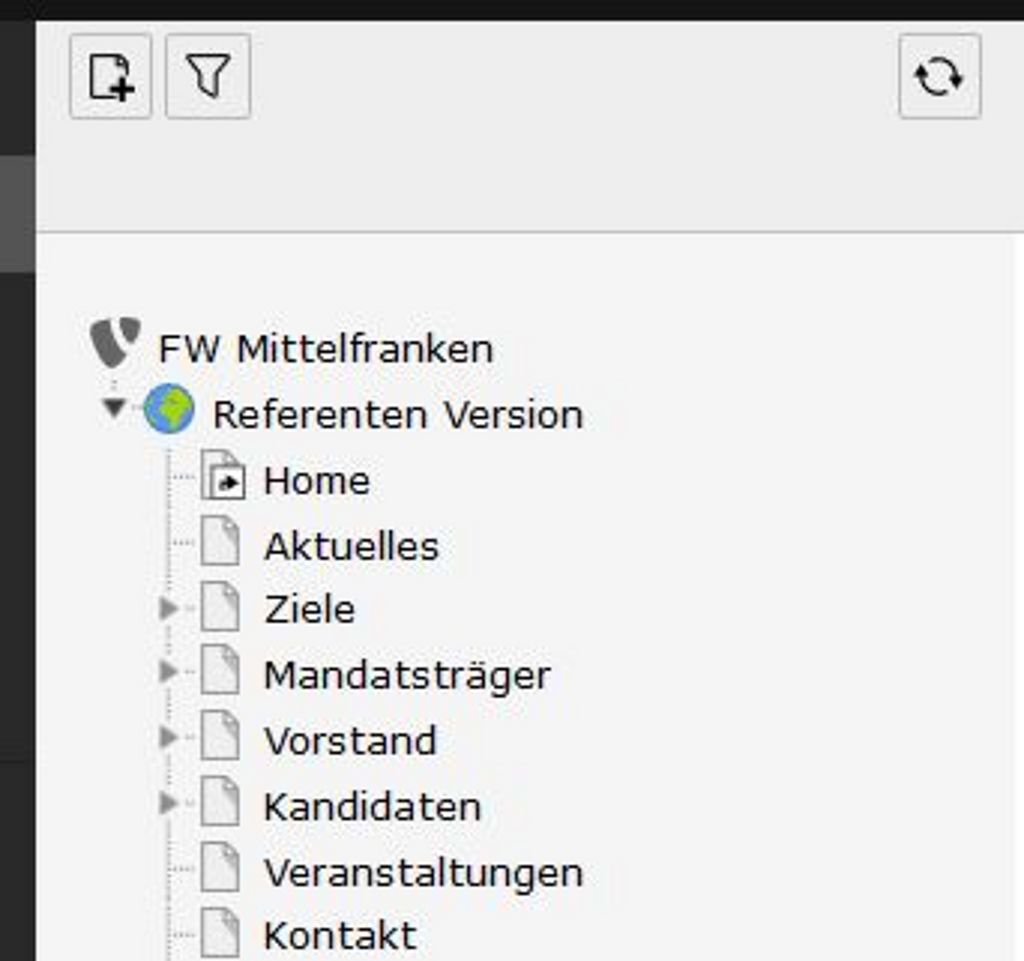Expand the Vorstand subtree
Viewport: 1024px width, 961px height.
(168, 737)
